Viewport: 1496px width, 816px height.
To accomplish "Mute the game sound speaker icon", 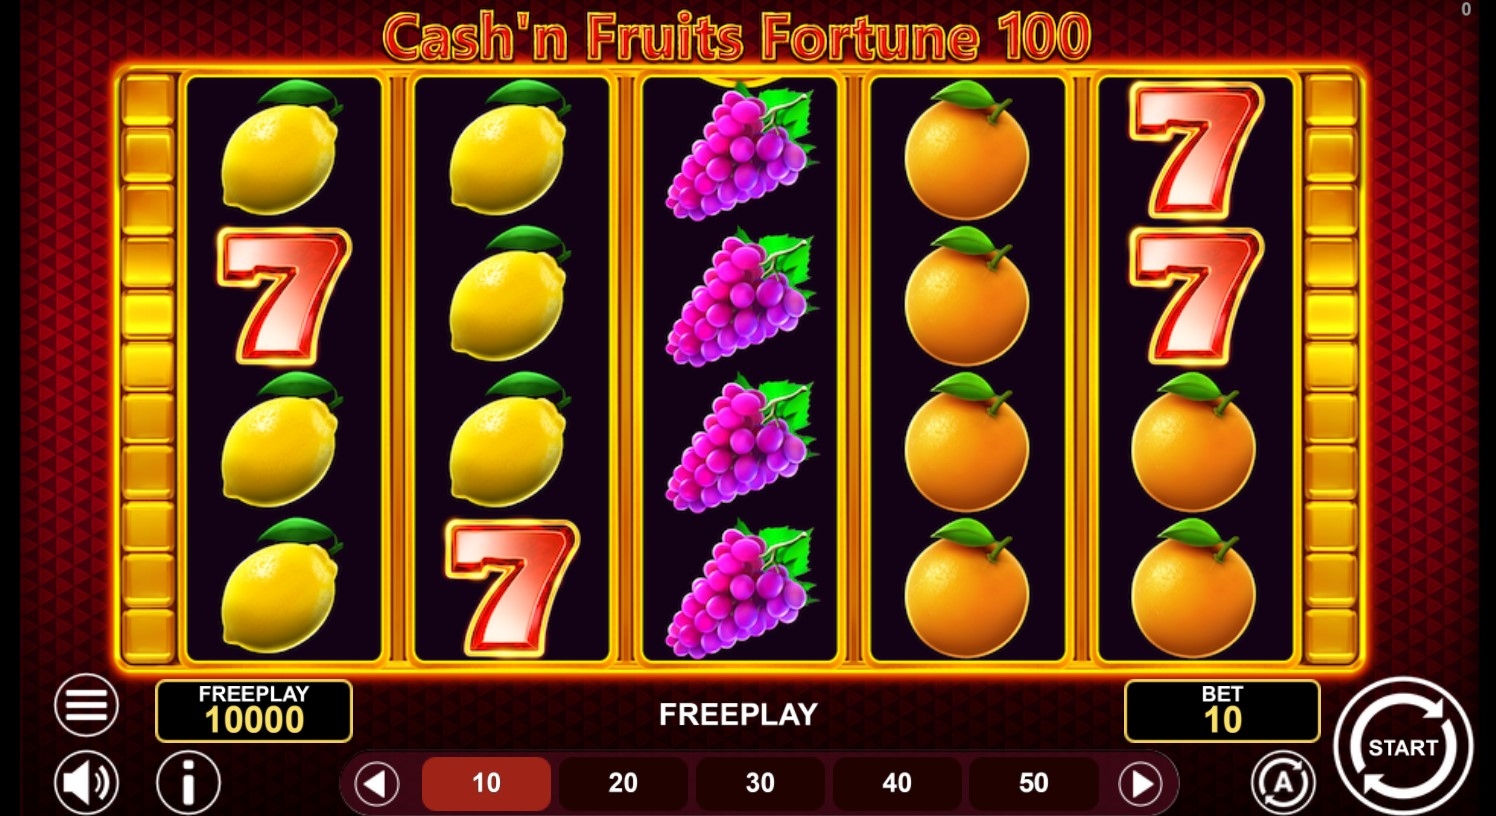I will pos(86,783).
